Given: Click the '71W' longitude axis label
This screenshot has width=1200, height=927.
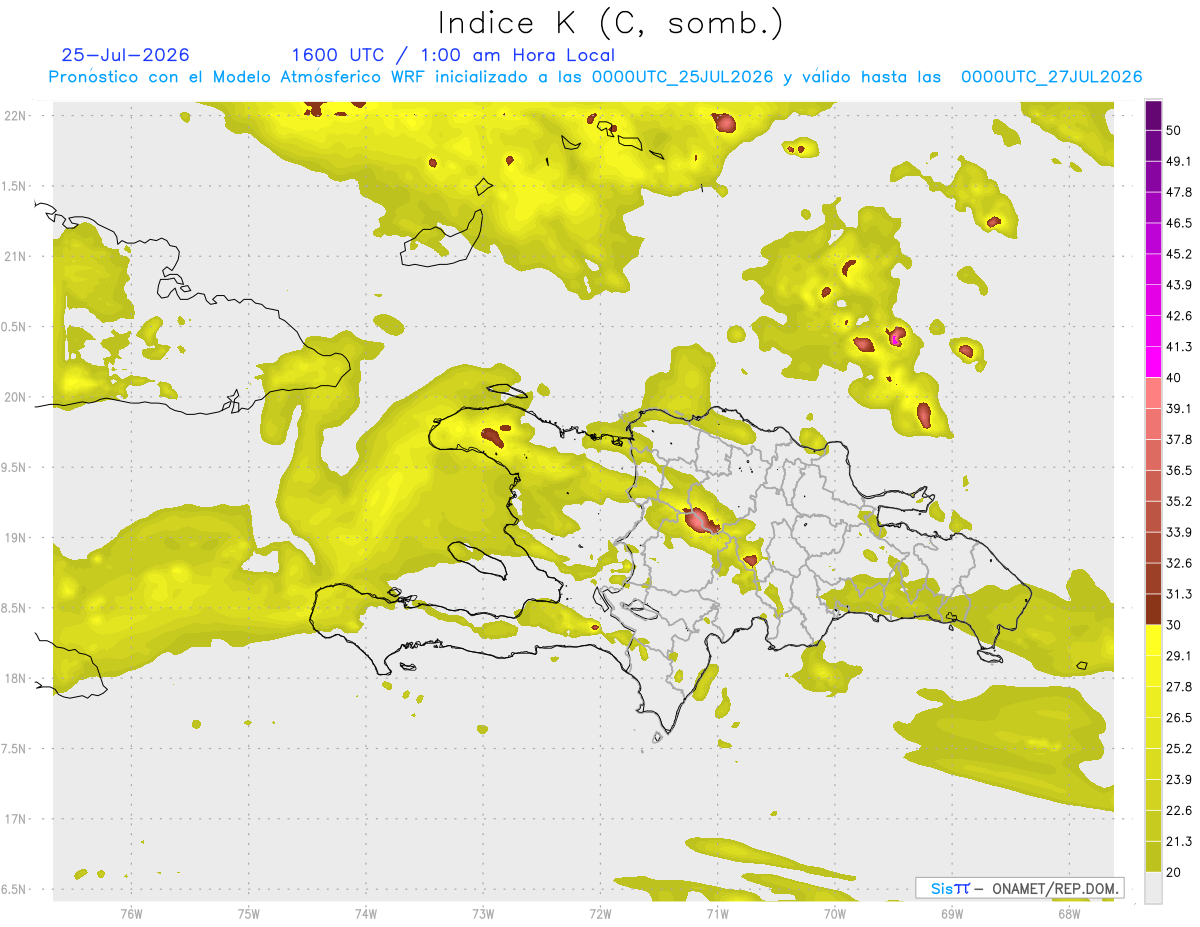Looking at the screenshot, I should [717, 914].
